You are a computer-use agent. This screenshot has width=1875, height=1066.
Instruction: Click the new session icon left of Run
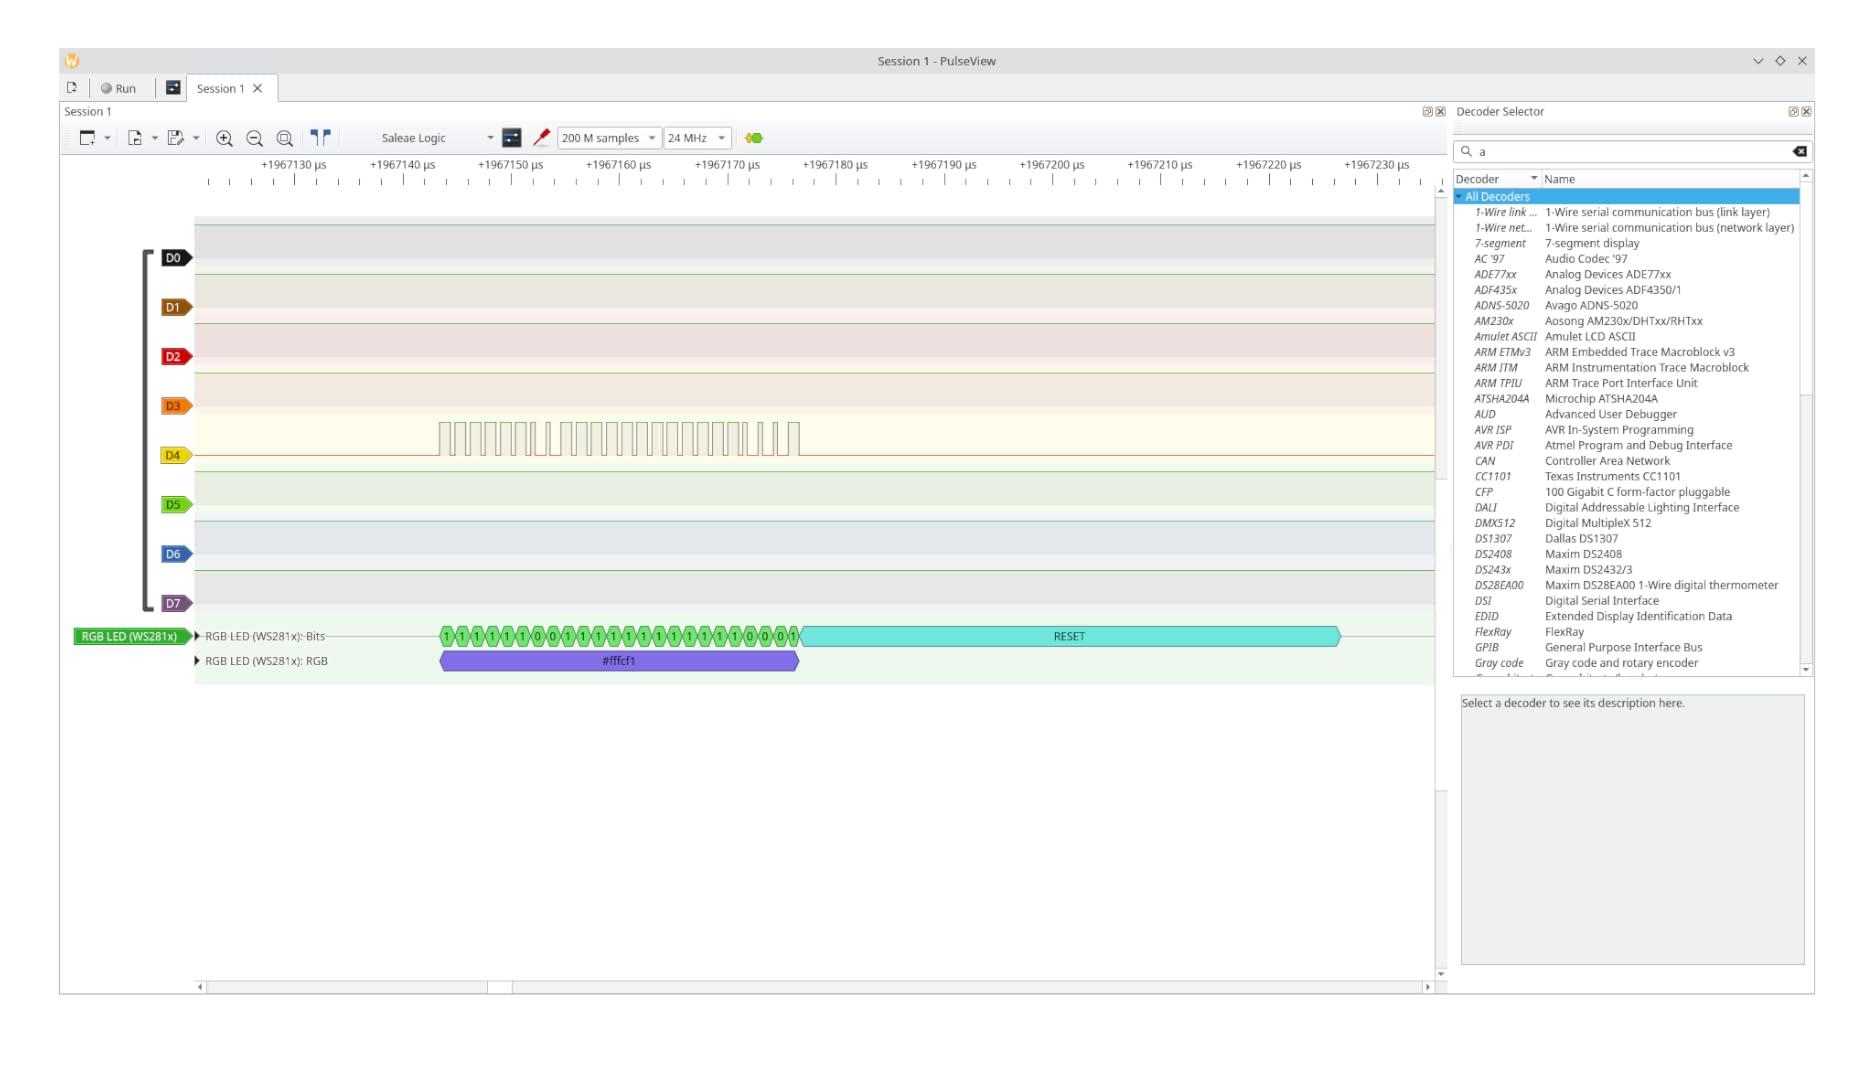[x=72, y=88]
